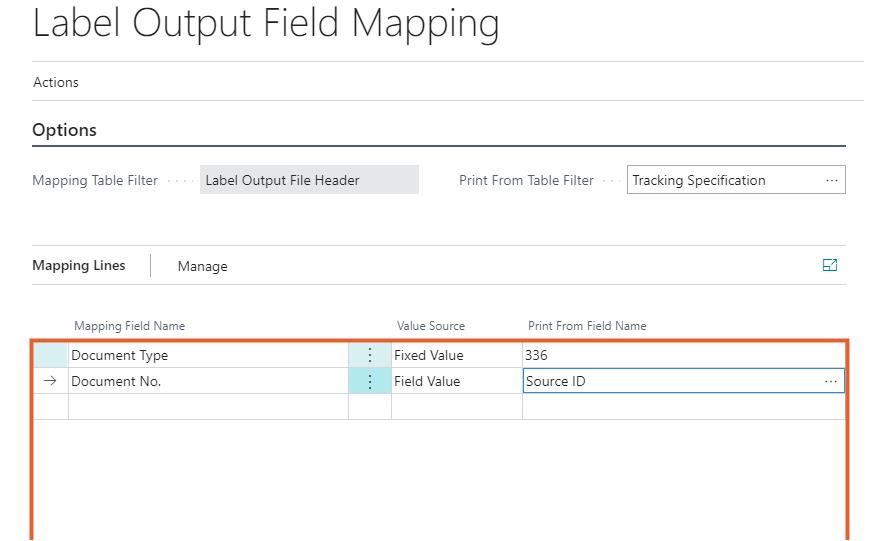Select the Fixed Value source cell

point(455,356)
